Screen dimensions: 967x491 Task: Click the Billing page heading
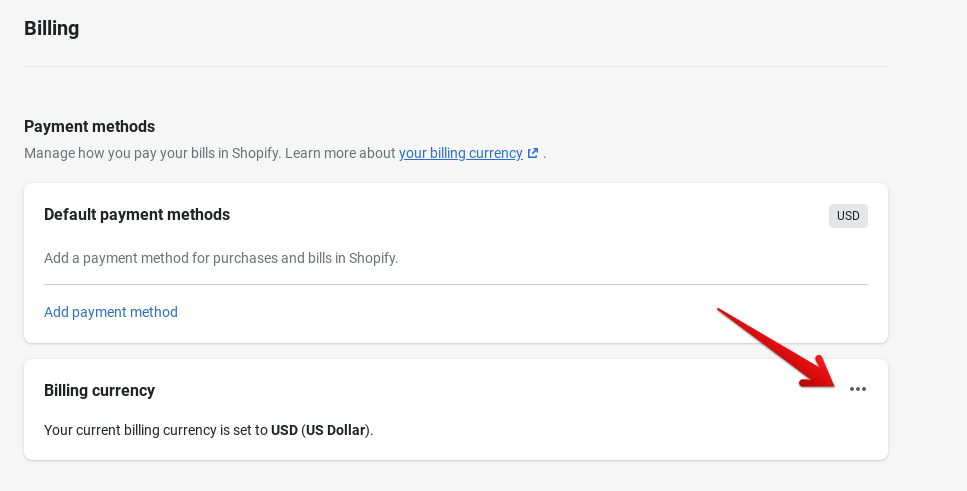(51, 28)
